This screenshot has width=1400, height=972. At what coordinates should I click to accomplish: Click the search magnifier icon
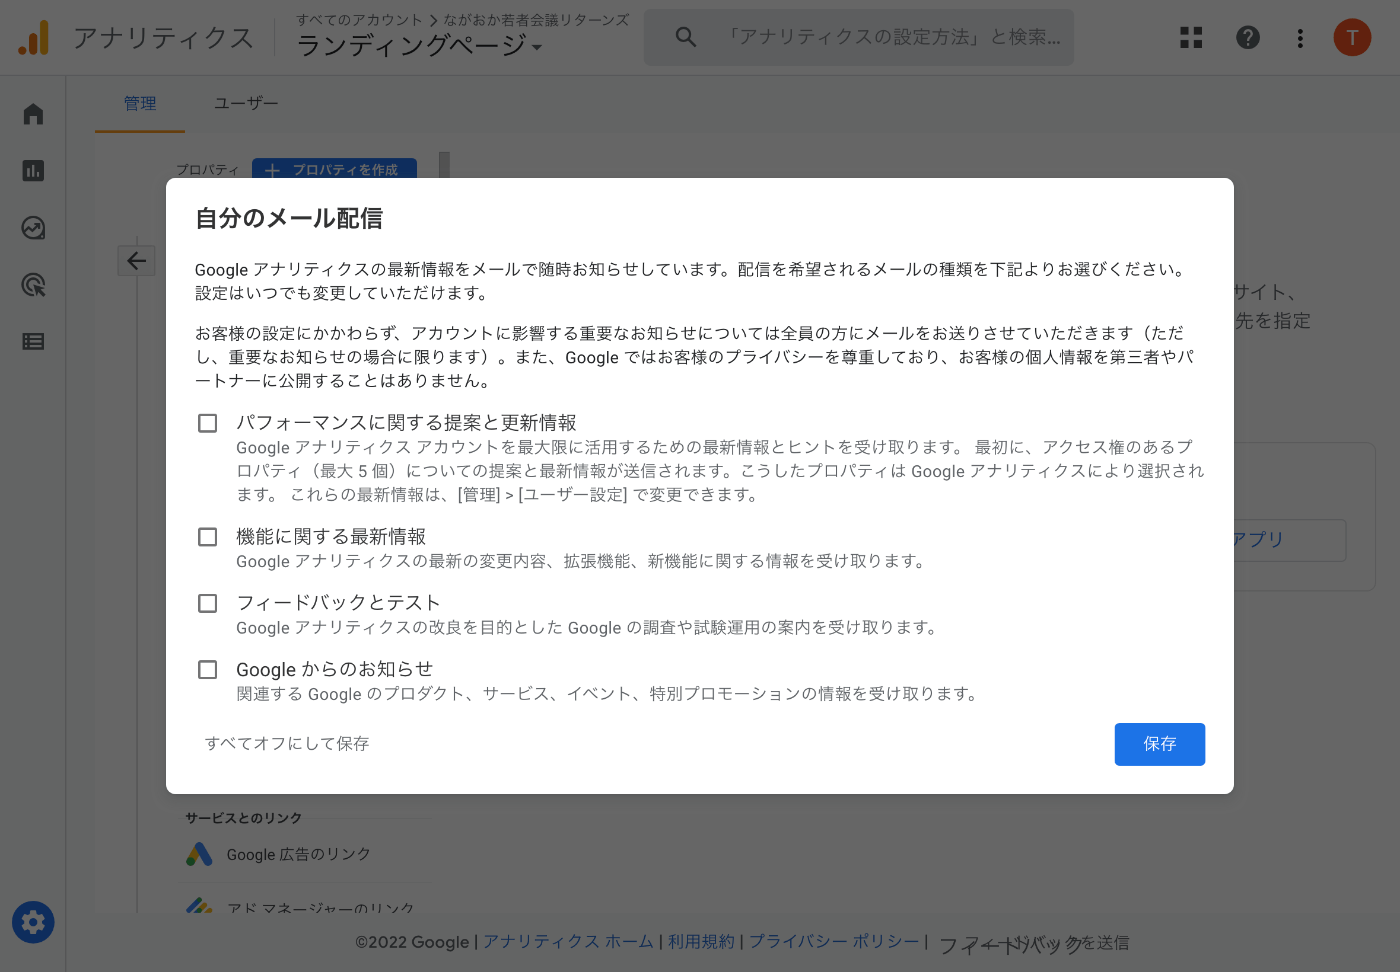point(686,37)
